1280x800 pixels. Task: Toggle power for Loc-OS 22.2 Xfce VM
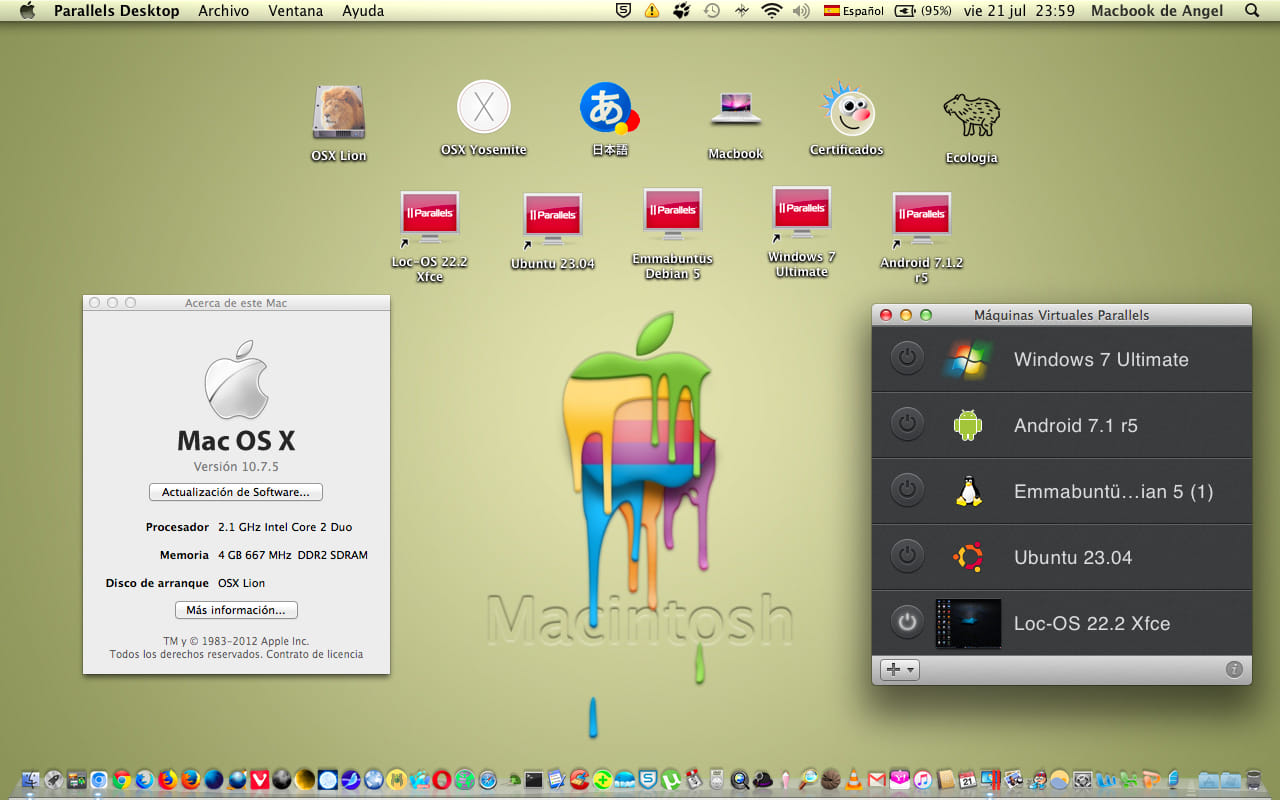pyautogui.click(x=907, y=623)
